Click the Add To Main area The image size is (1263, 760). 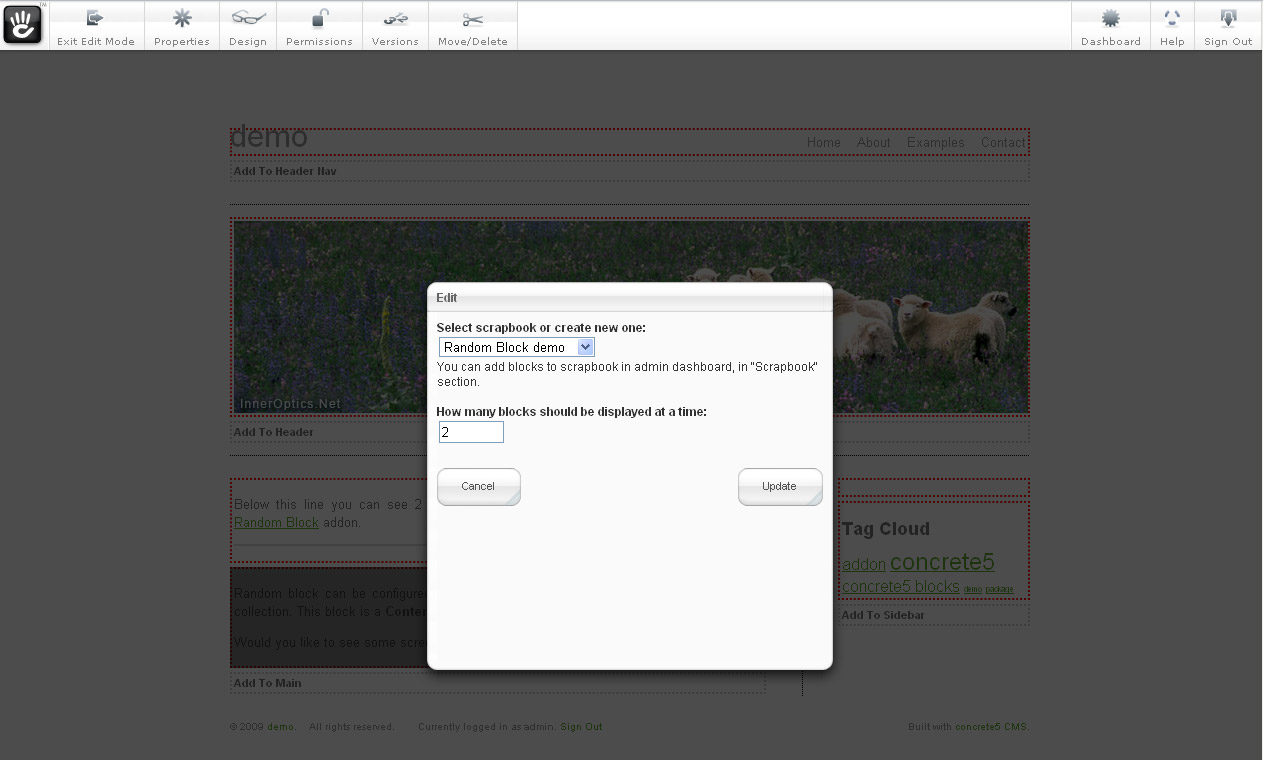point(498,683)
